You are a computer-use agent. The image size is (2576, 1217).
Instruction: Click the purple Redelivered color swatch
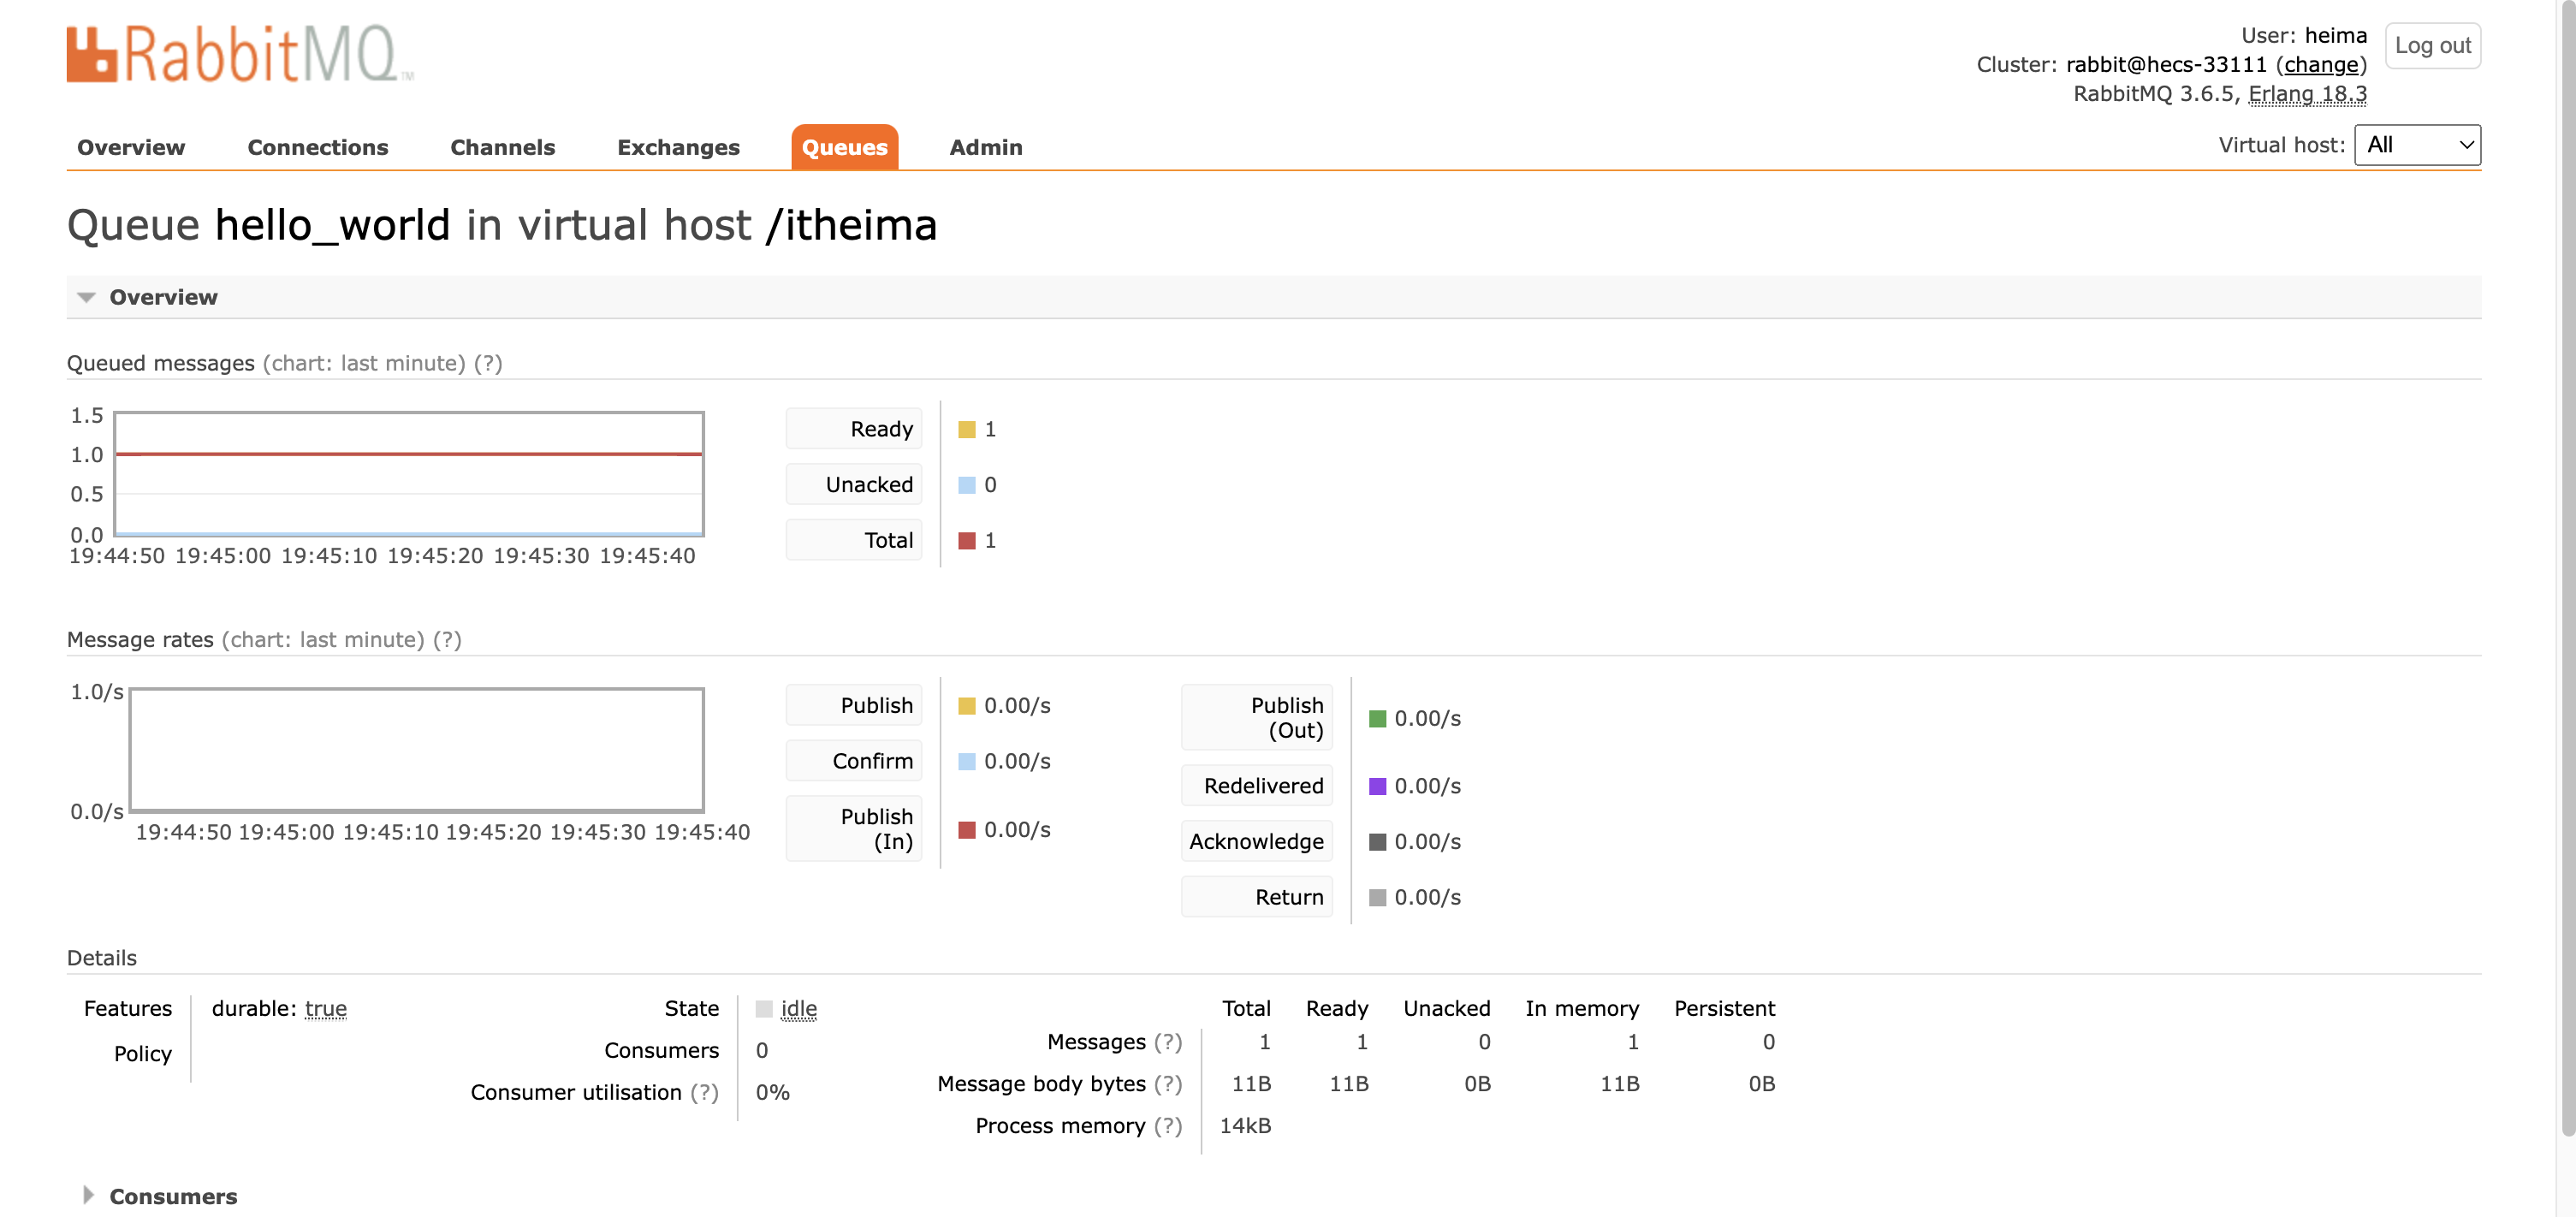point(1377,786)
